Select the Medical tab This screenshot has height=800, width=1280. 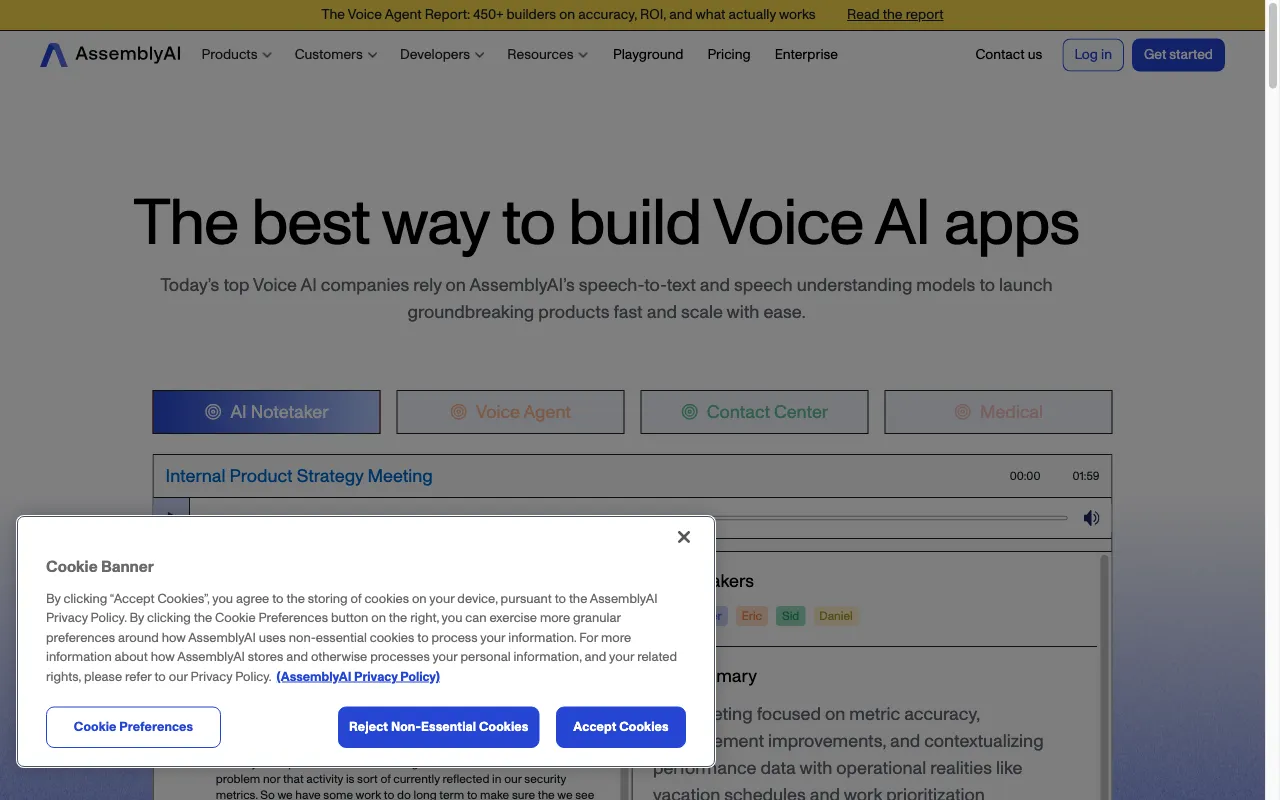[998, 412]
